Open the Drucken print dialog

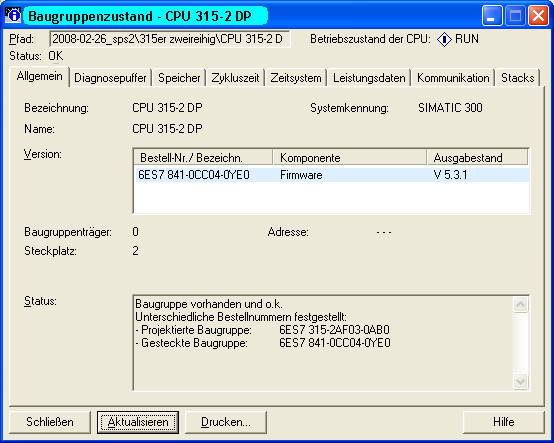point(226,422)
